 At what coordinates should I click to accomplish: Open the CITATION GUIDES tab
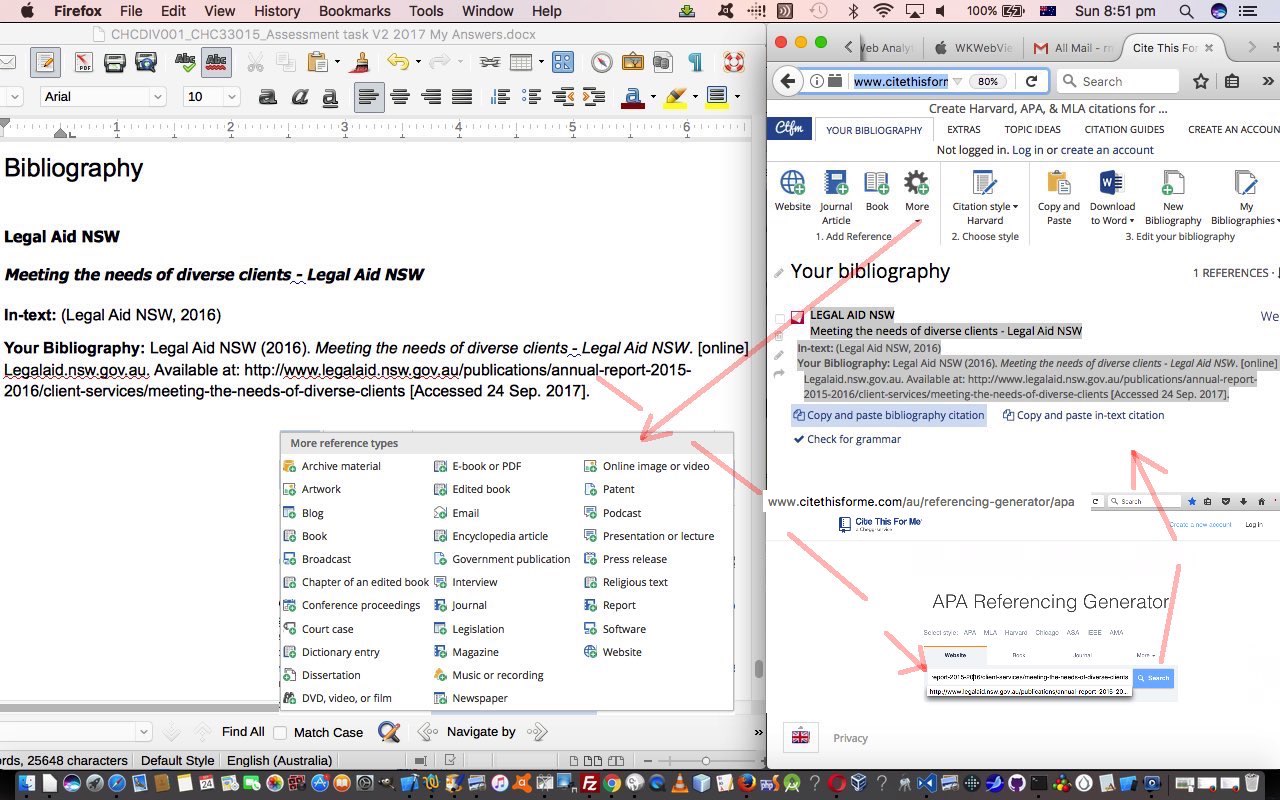(1124, 130)
